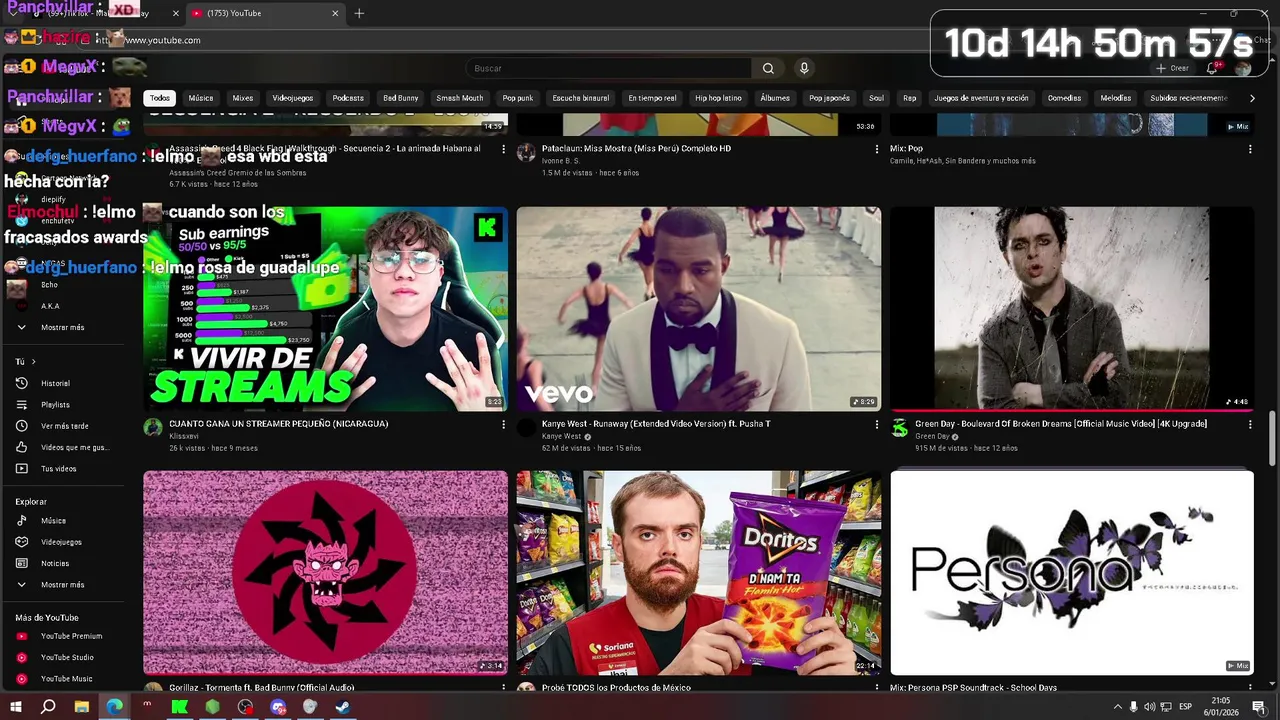Select the Comedias filter chip
Viewport: 1280px width, 720px height.
pos(1064,98)
